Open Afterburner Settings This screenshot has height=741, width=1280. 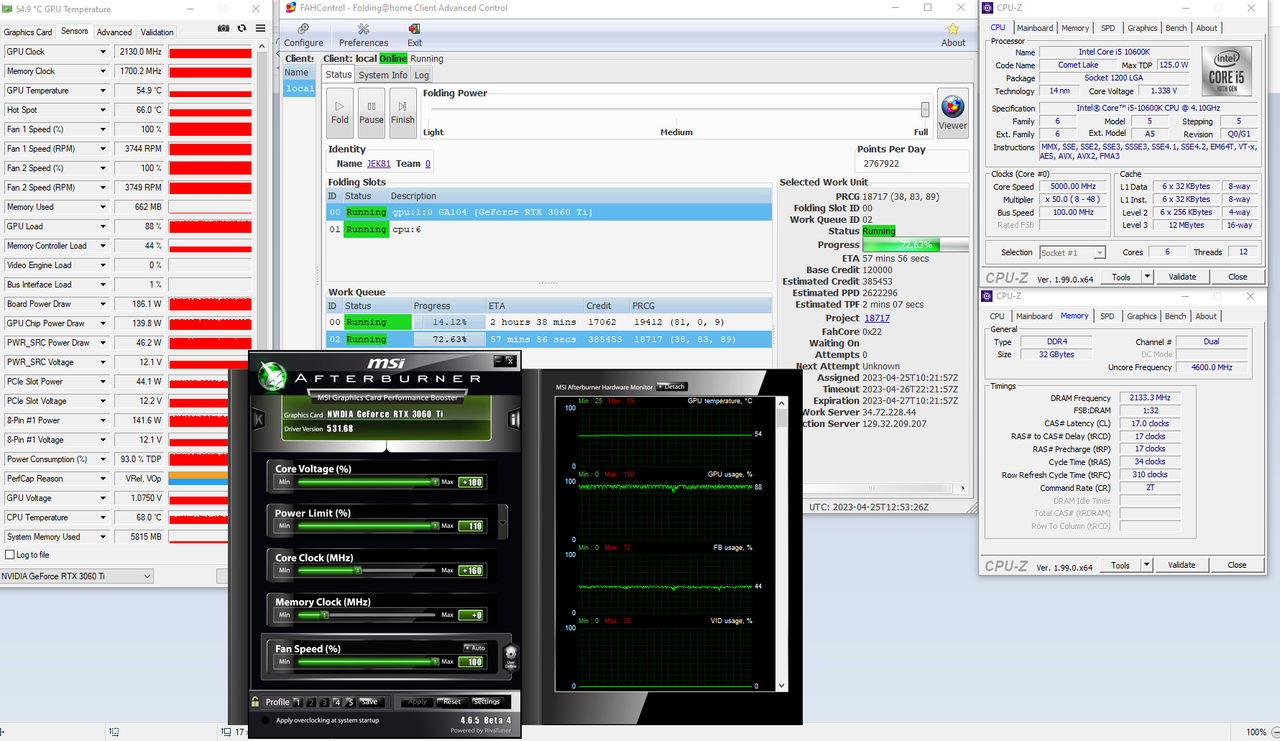pos(486,702)
